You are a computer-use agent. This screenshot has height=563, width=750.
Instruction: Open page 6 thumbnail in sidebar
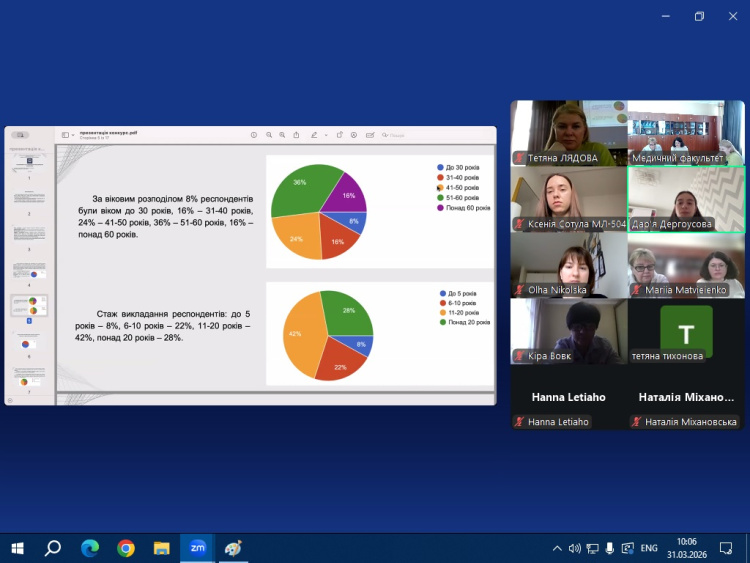(26, 343)
